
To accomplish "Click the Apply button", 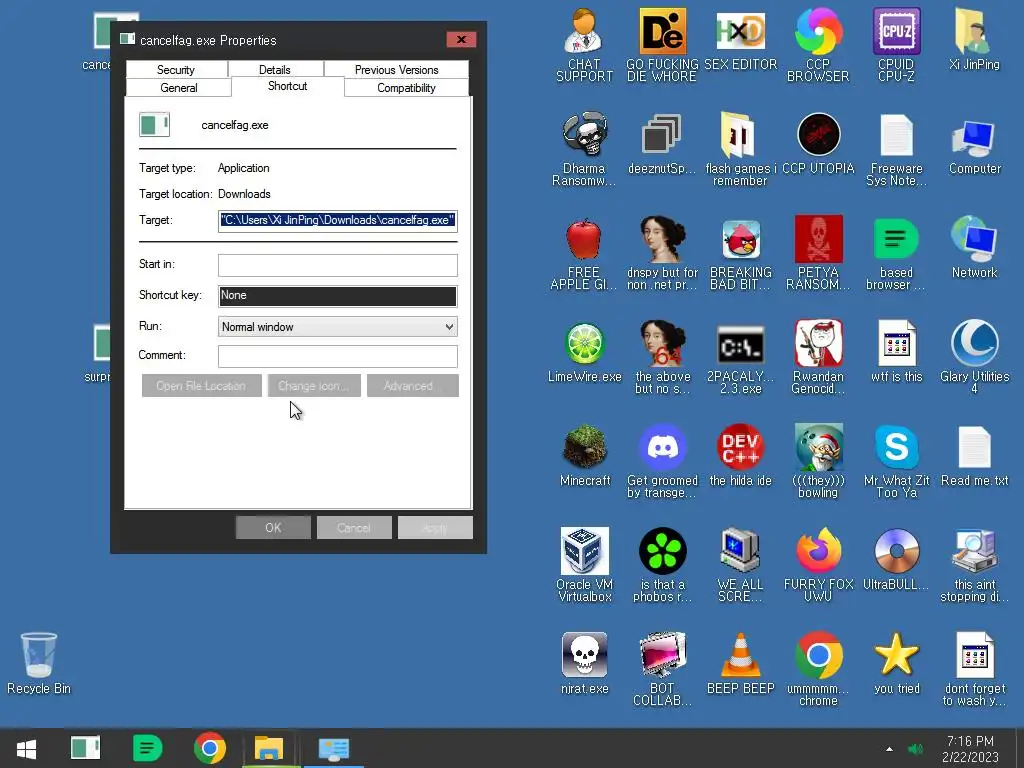I will [x=435, y=528].
